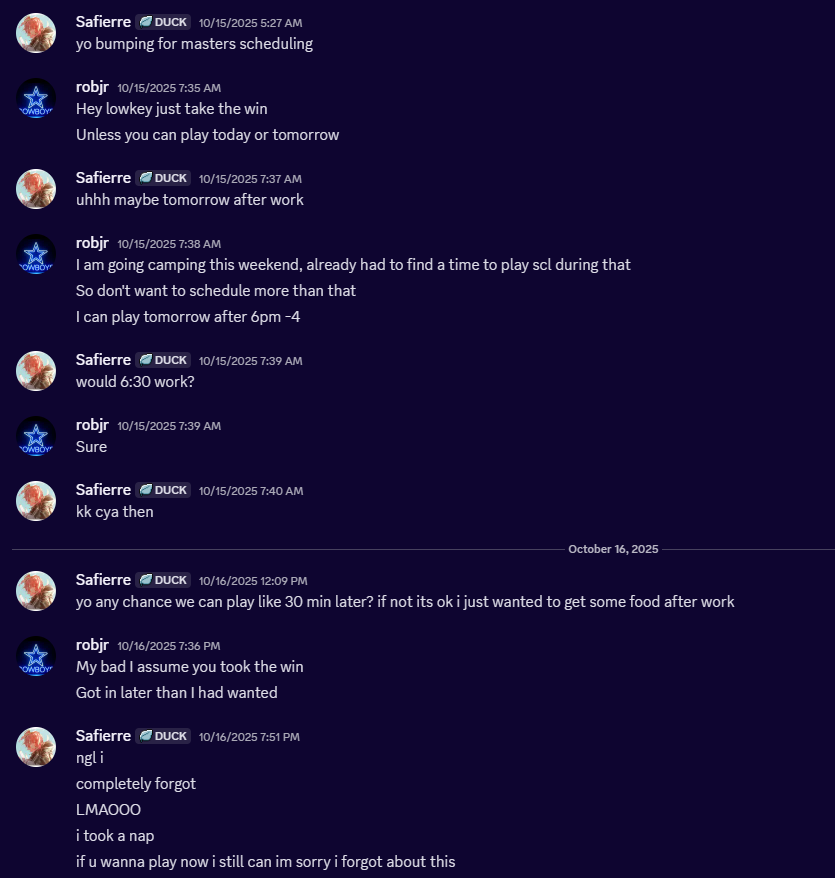This screenshot has width=835, height=878.
Task: Click robjr's avatar next to the 7:35 AM message
Action: click(36, 98)
